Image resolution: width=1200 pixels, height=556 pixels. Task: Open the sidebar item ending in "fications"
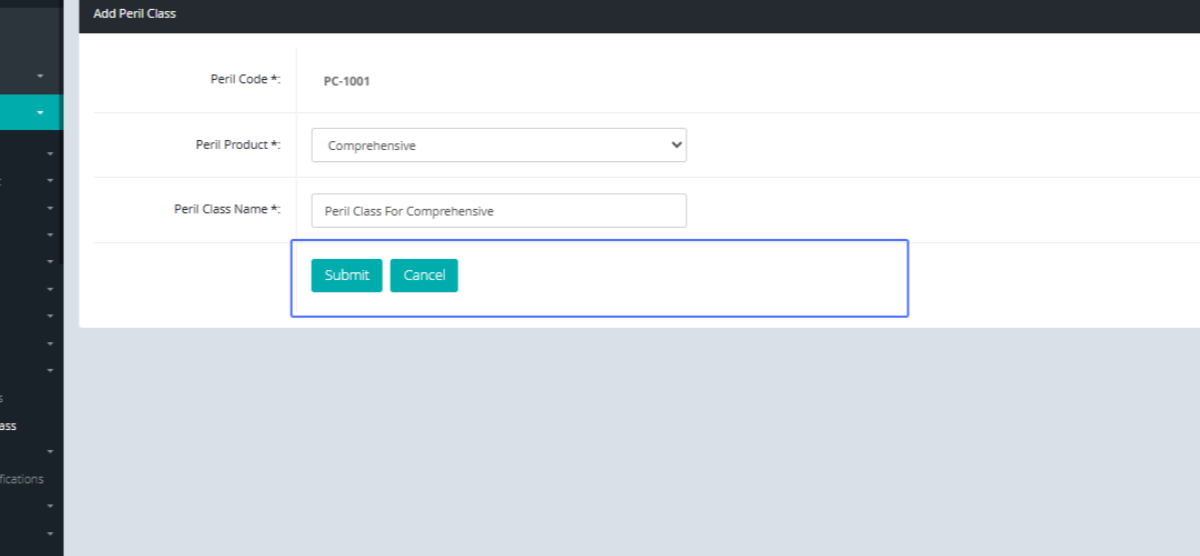coord(22,479)
